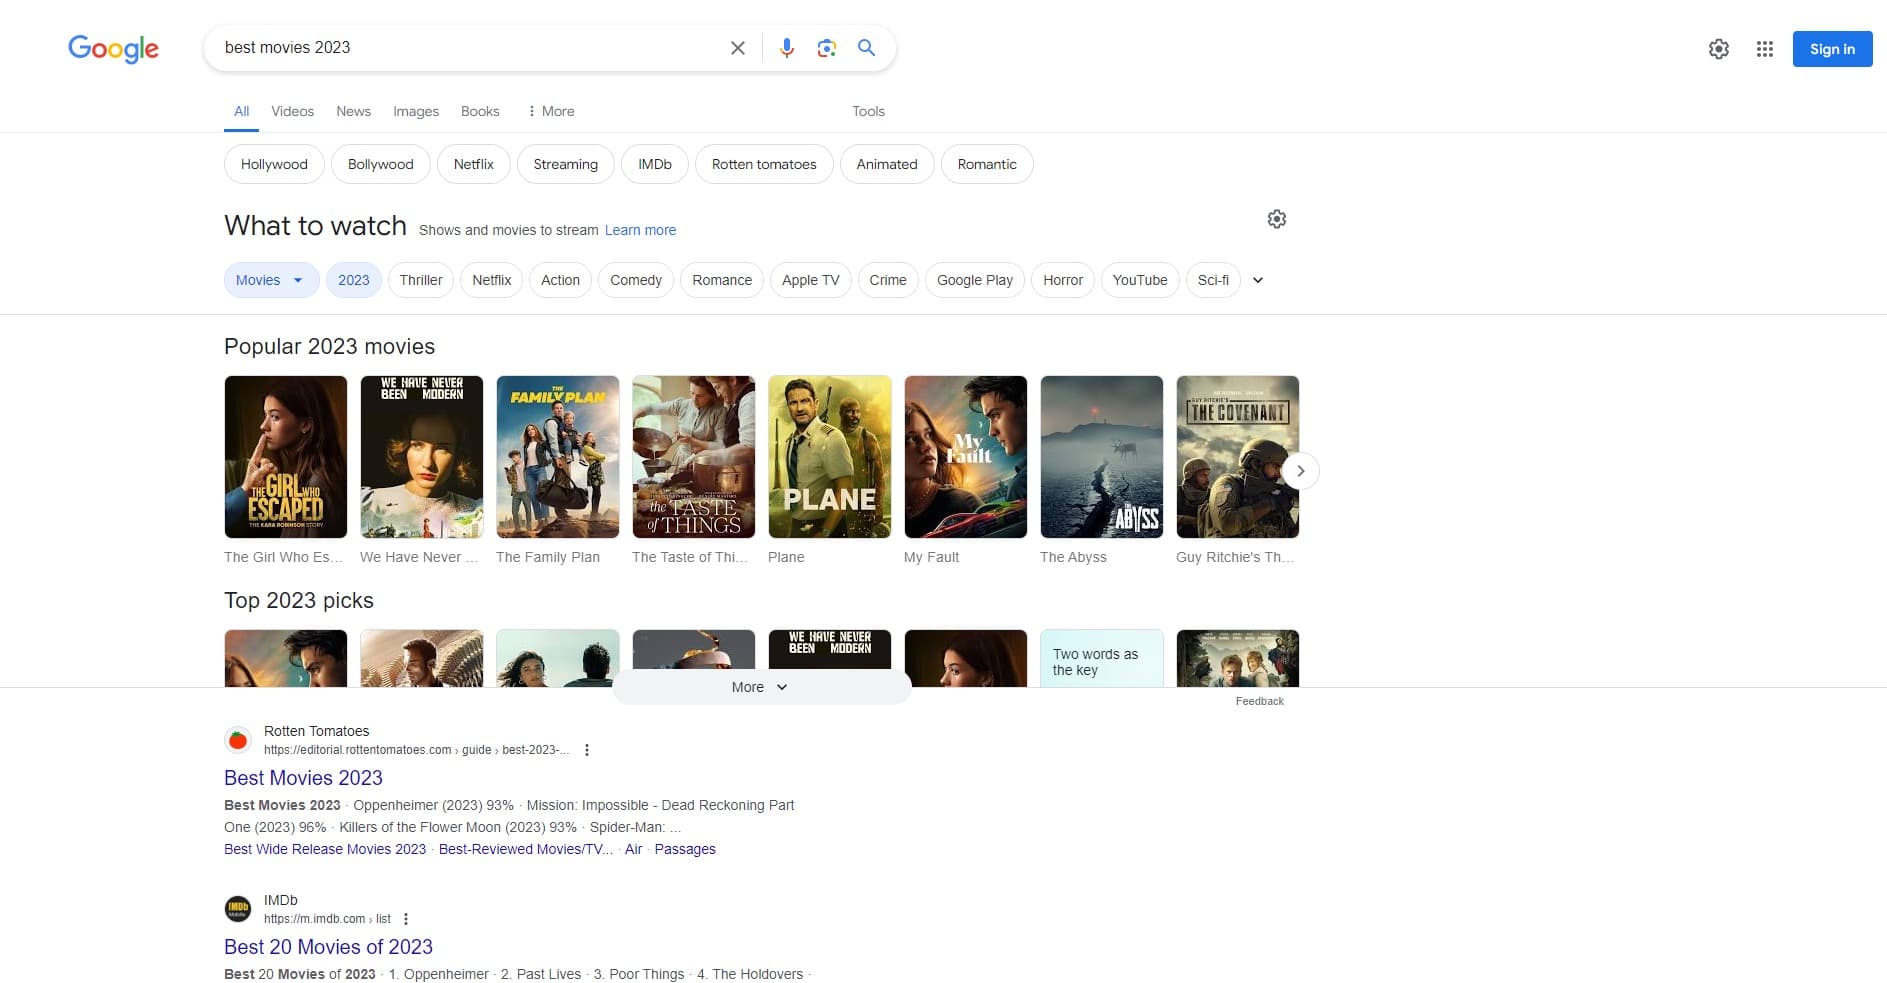The width and height of the screenshot is (1887, 983).
Task: Click Feedback link
Action: pyautogui.click(x=1259, y=701)
